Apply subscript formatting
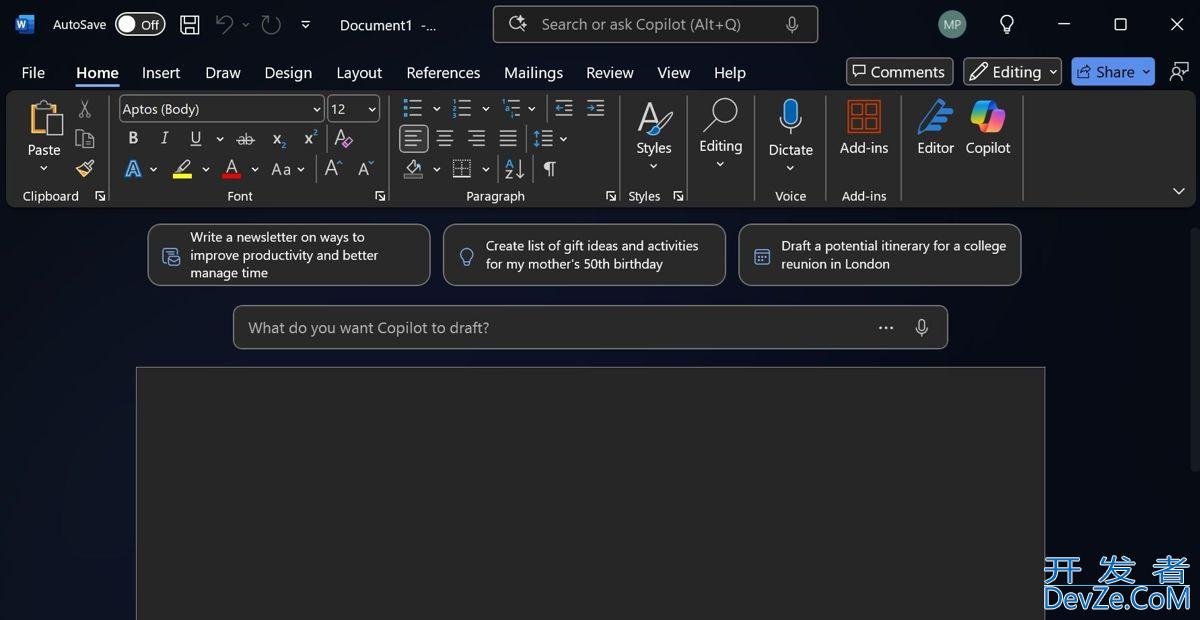The width and height of the screenshot is (1200, 620). pyautogui.click(x=279, y=139)
